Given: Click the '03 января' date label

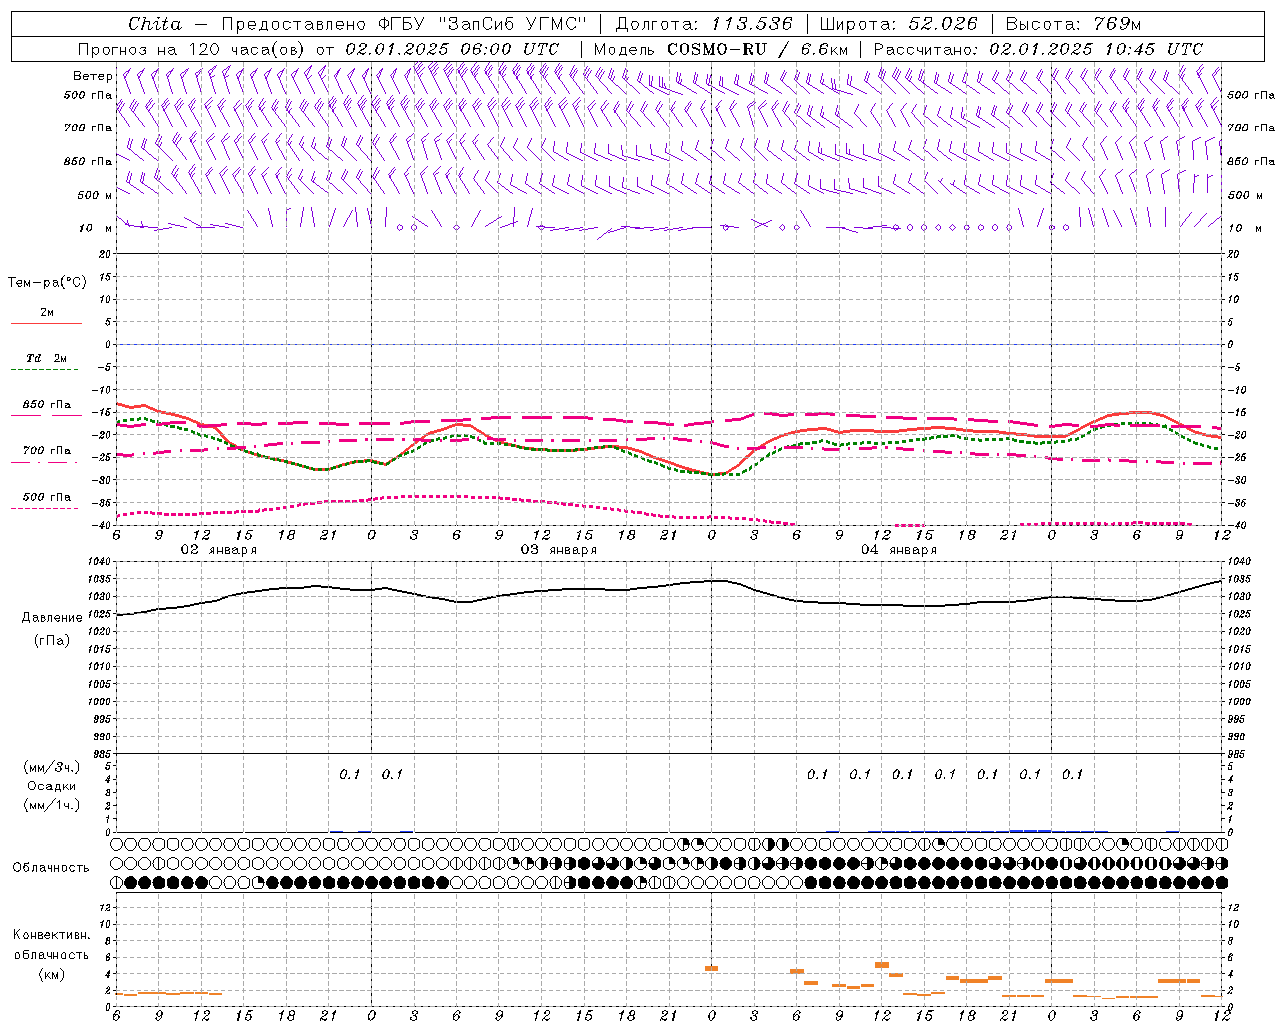Looking at the screenshot, I should coord(558,550).
